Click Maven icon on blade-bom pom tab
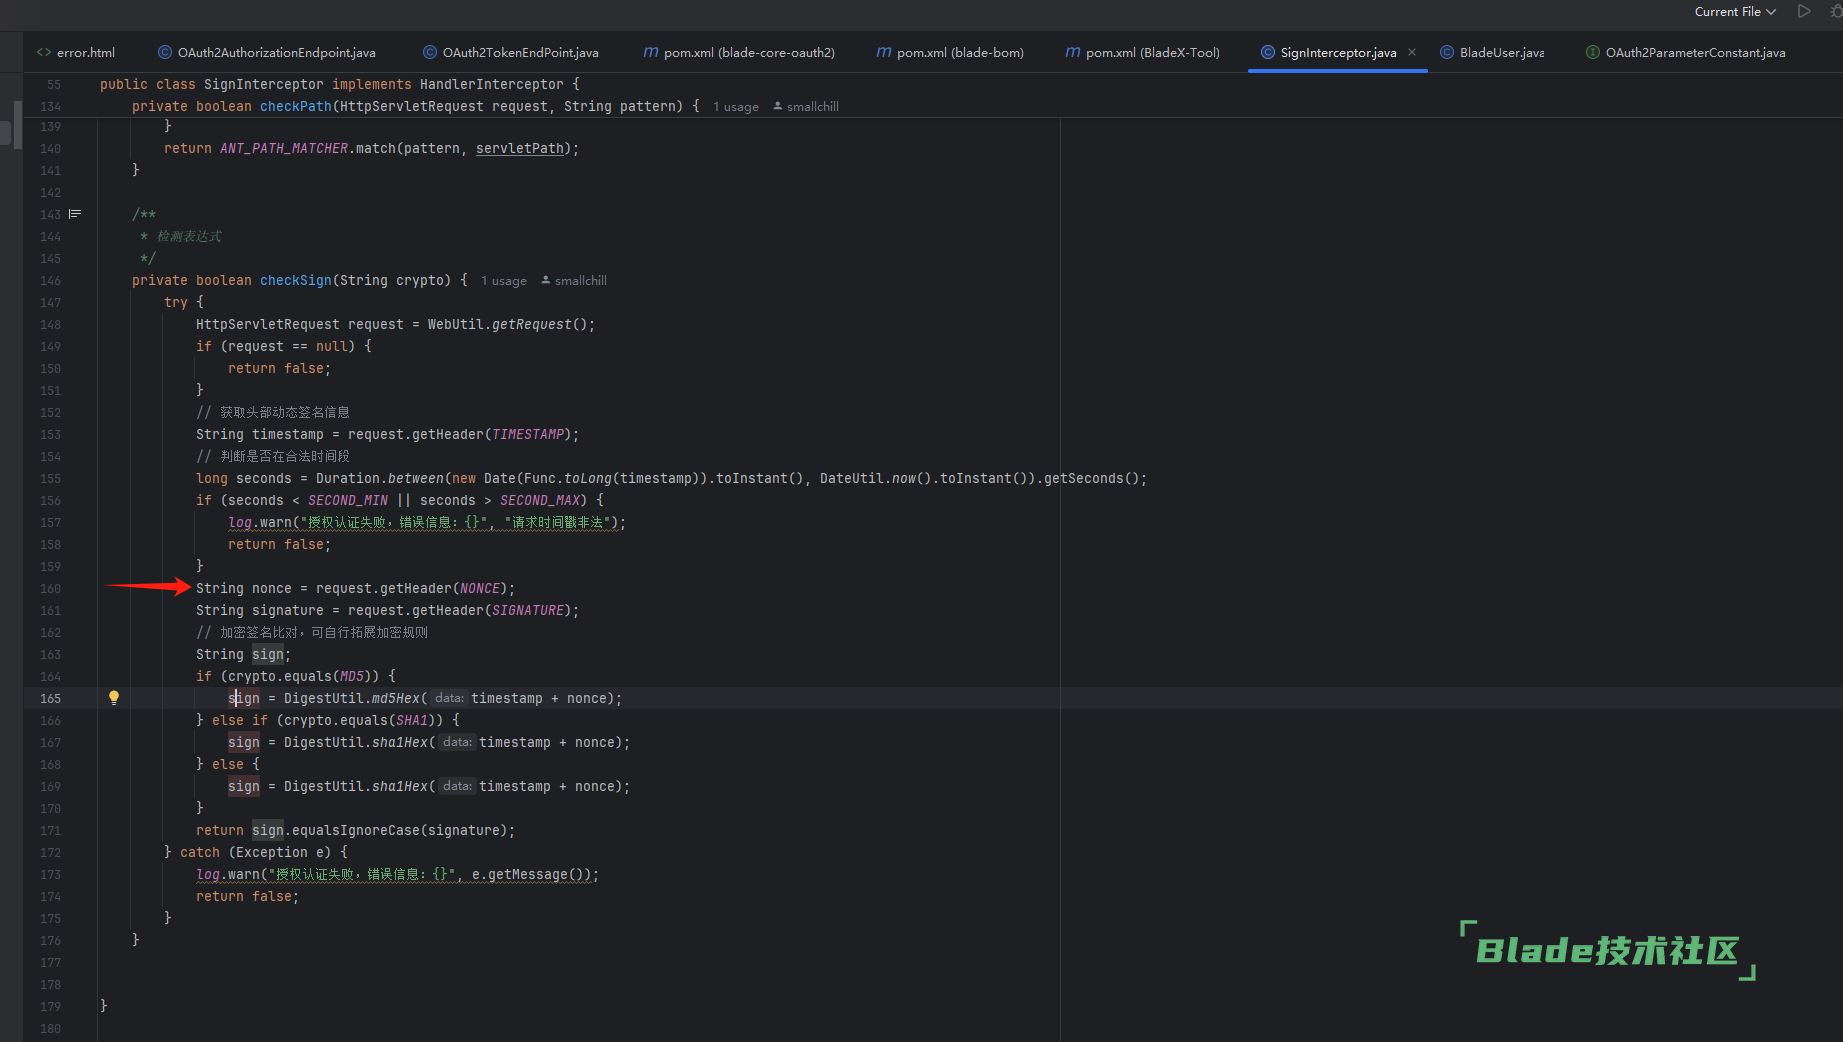 pyautogui.click(x=884, y=53)
